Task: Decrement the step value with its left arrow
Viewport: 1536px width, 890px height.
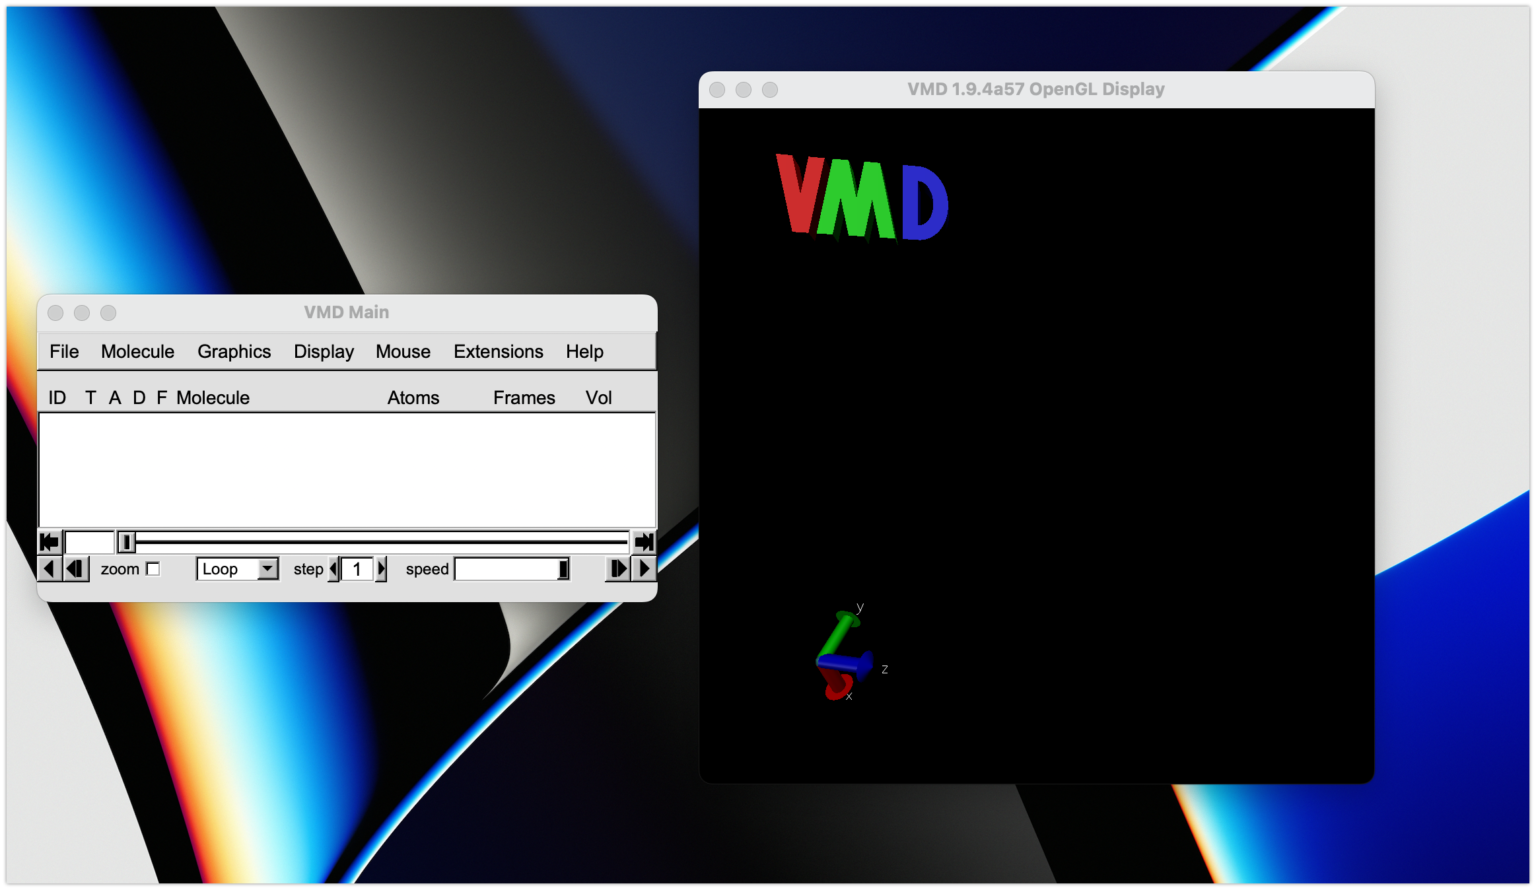Action: [334, 568]
